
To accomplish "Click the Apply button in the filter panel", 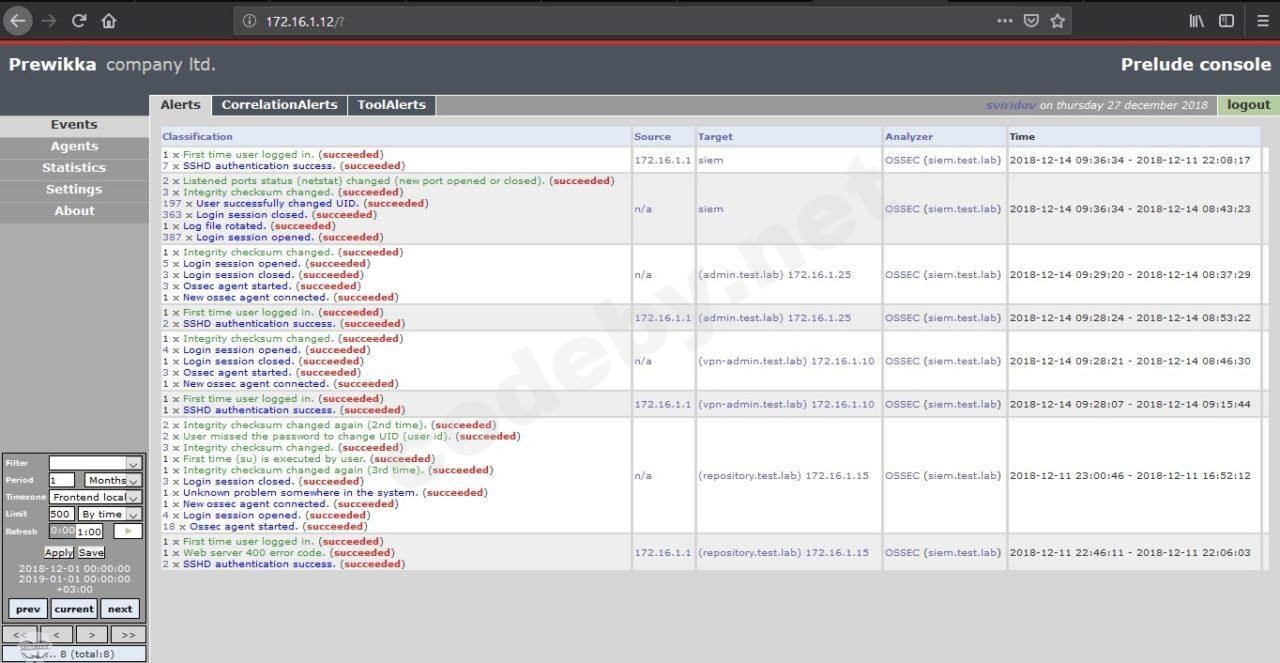I will pos(58,551).
